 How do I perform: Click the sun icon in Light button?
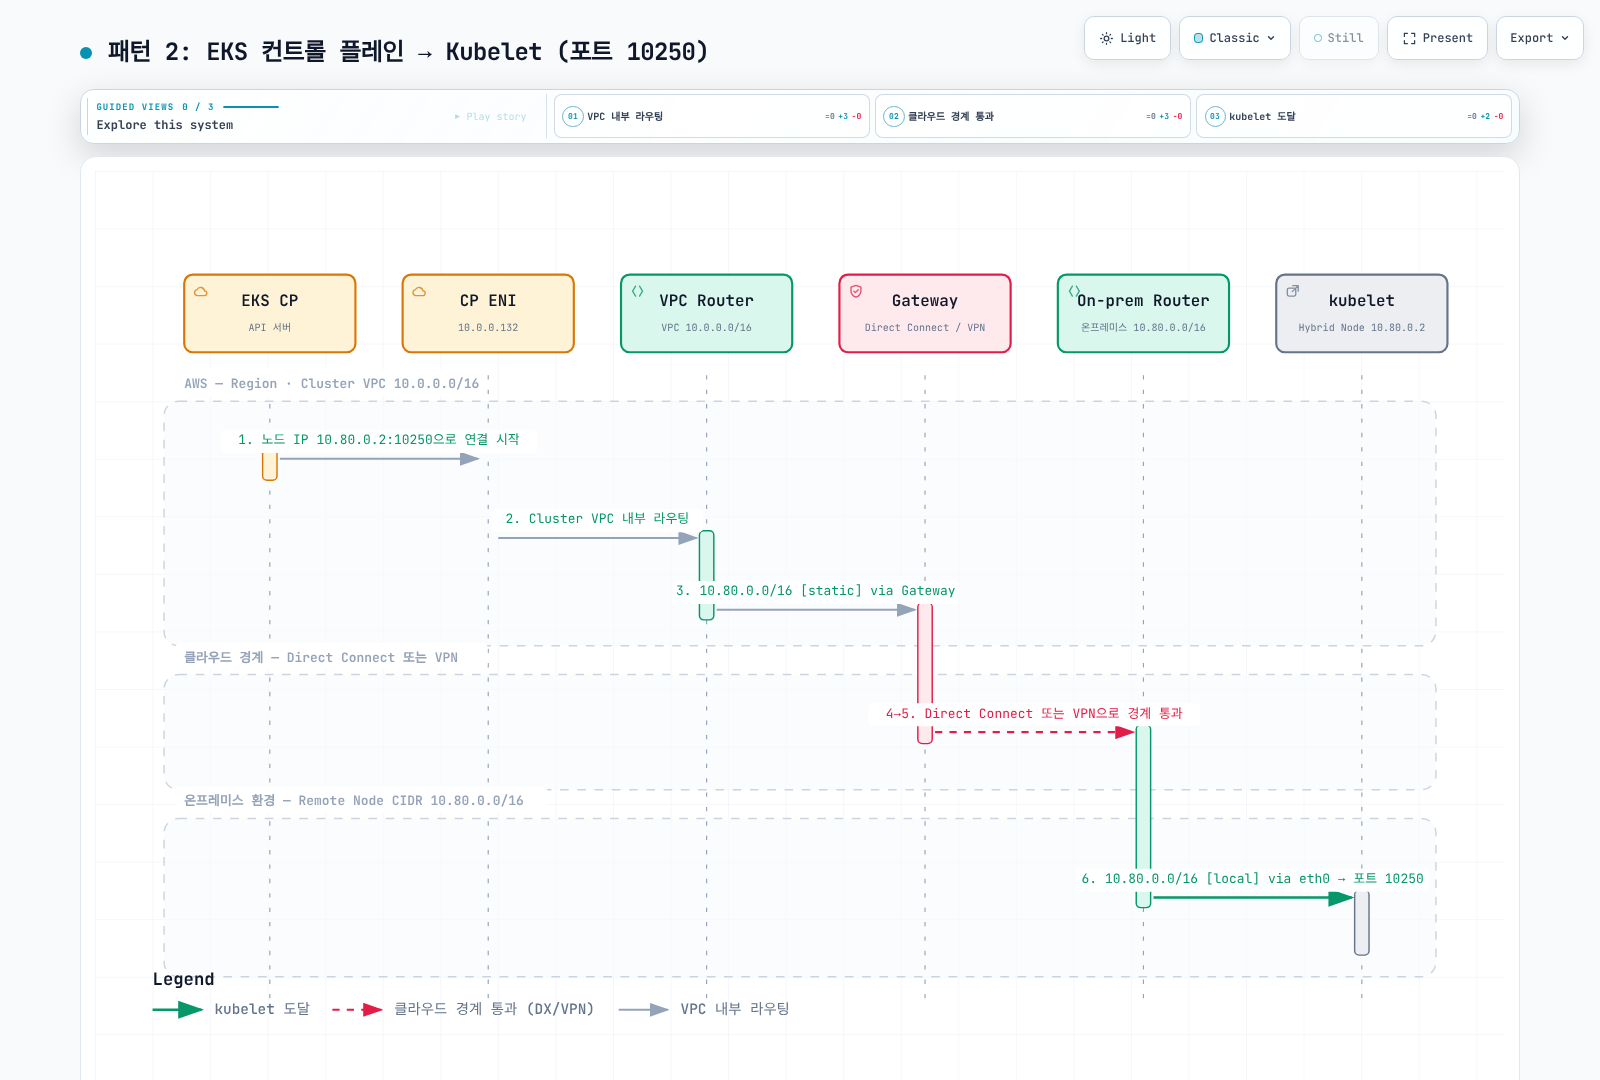click(1106, 38)
